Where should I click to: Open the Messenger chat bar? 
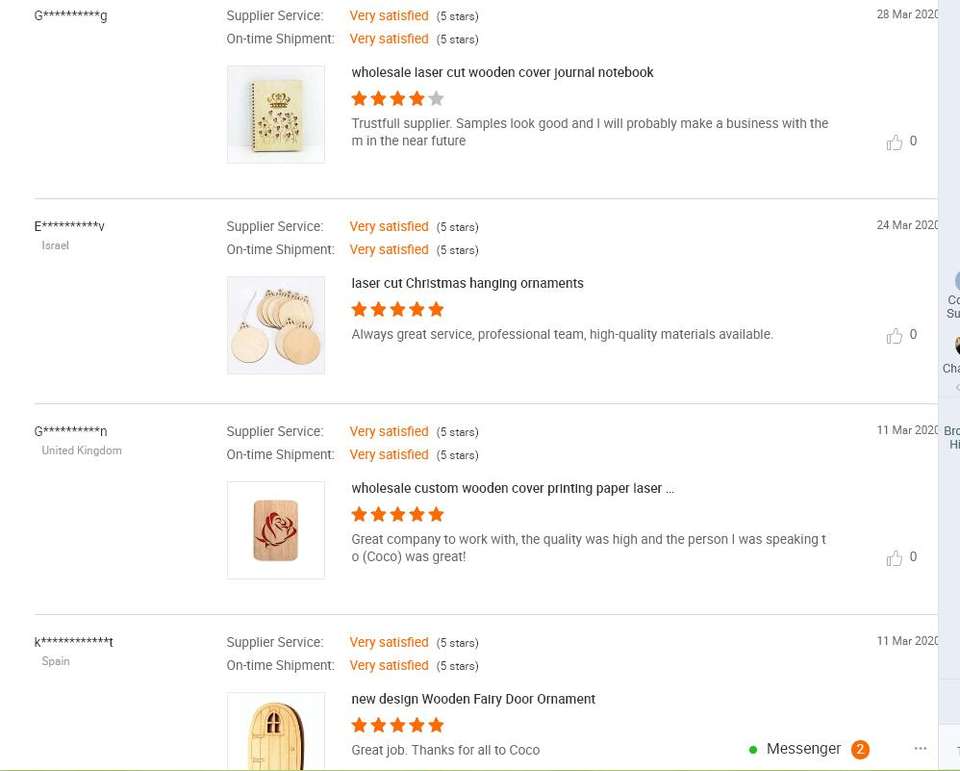click(803, 749)
